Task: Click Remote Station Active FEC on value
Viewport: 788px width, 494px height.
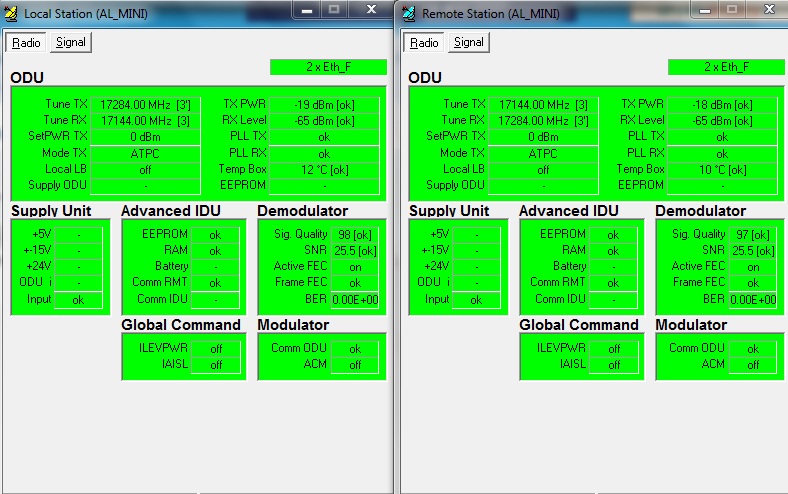Action: pyautogui.click(x=753, y=267)
